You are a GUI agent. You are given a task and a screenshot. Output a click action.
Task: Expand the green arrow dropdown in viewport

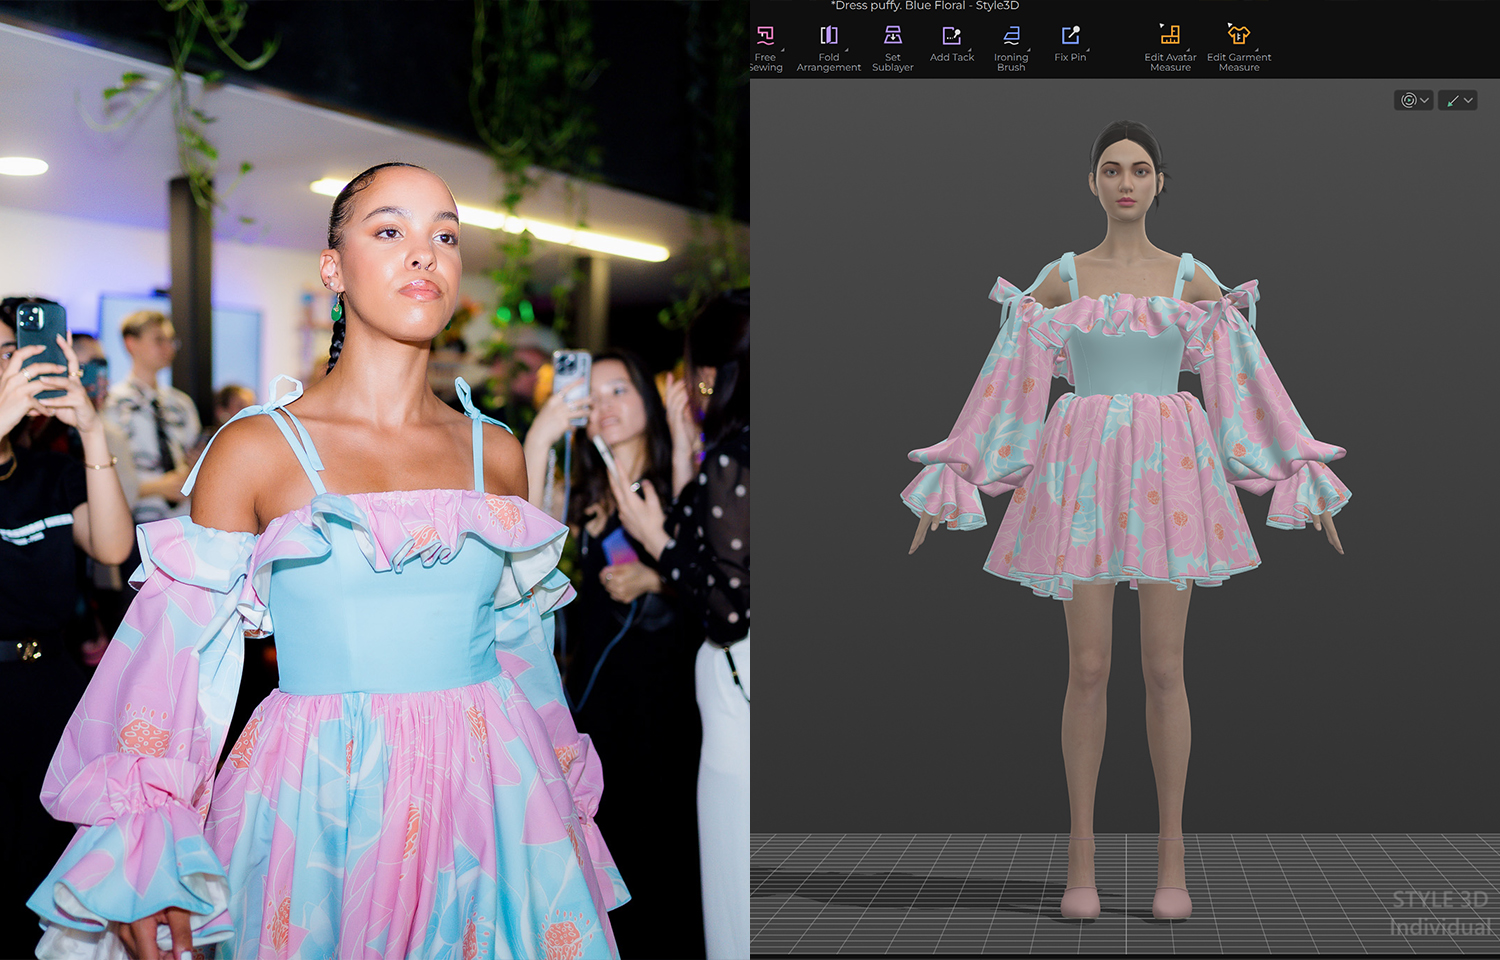(x=1458, y=100)
